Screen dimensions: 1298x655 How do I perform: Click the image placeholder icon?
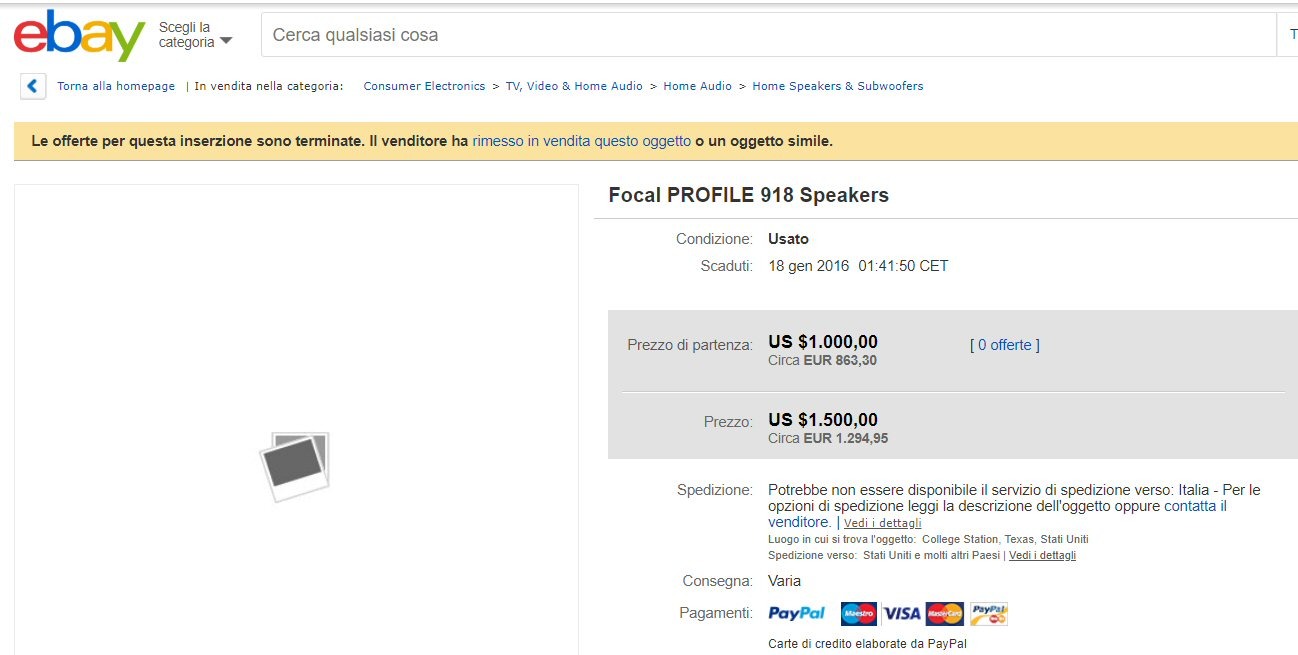tap(295, 466)
